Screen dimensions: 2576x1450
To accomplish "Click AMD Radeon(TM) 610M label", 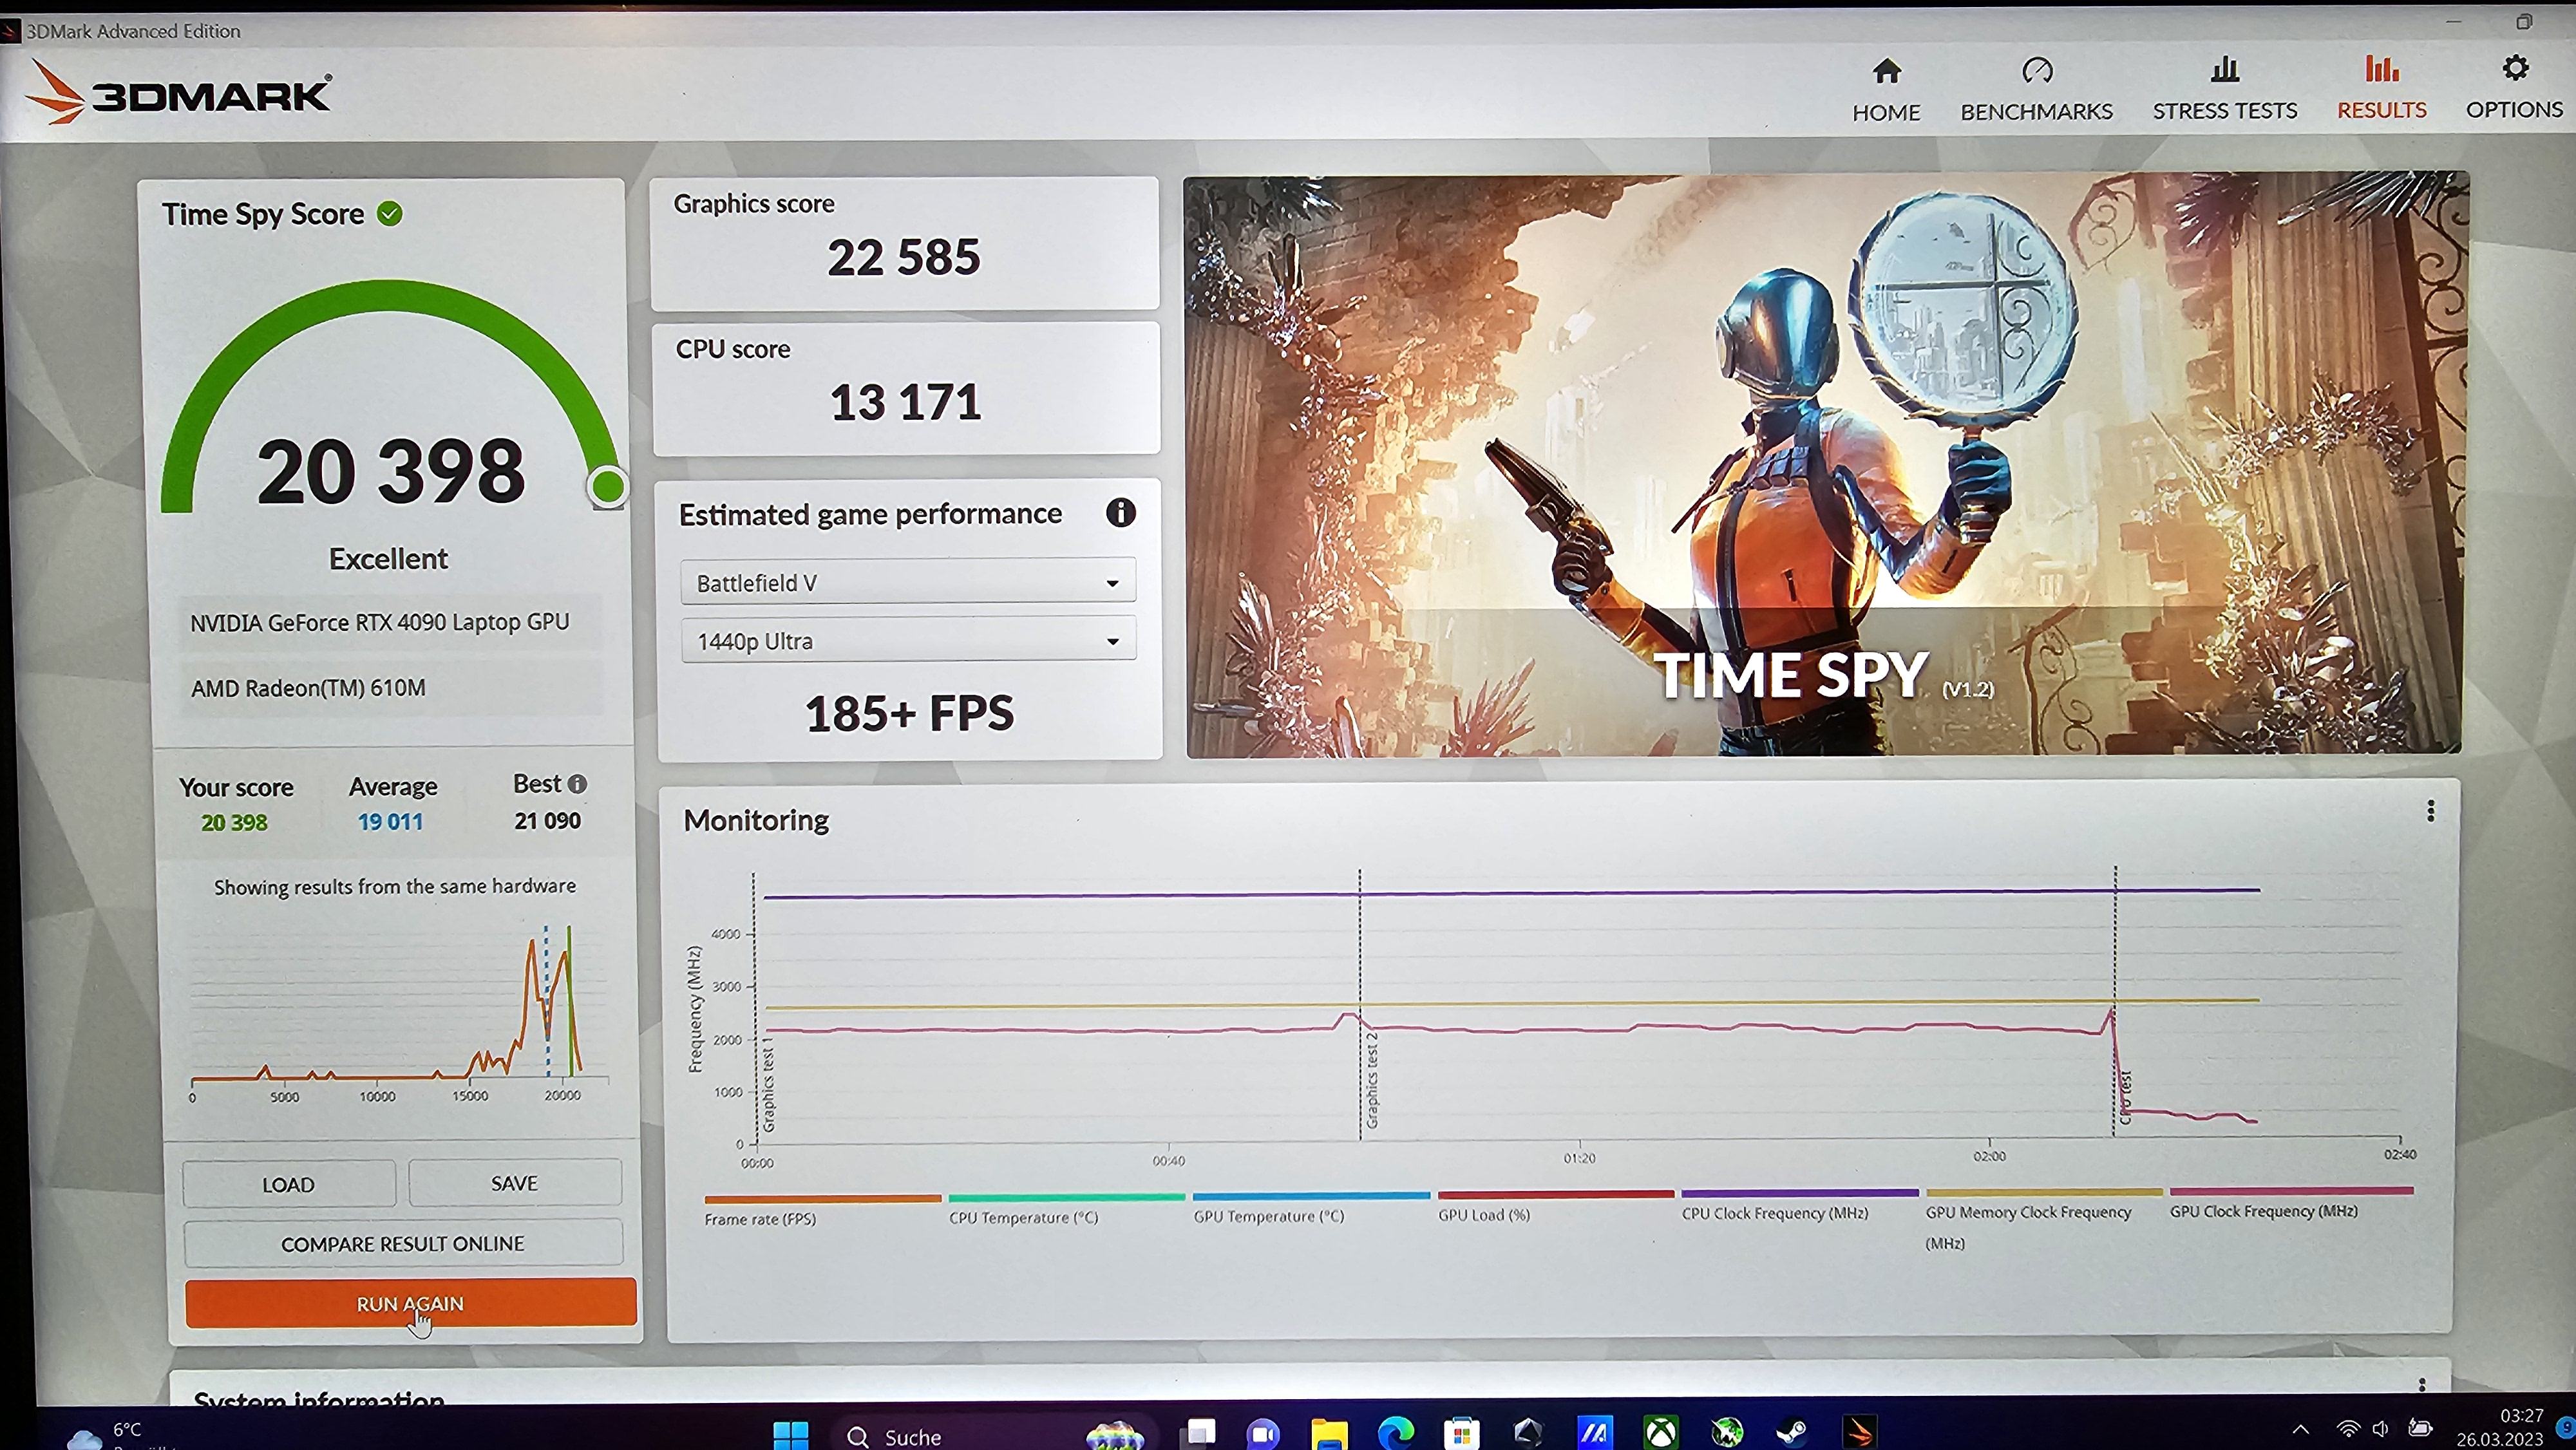I will [308, 688].
